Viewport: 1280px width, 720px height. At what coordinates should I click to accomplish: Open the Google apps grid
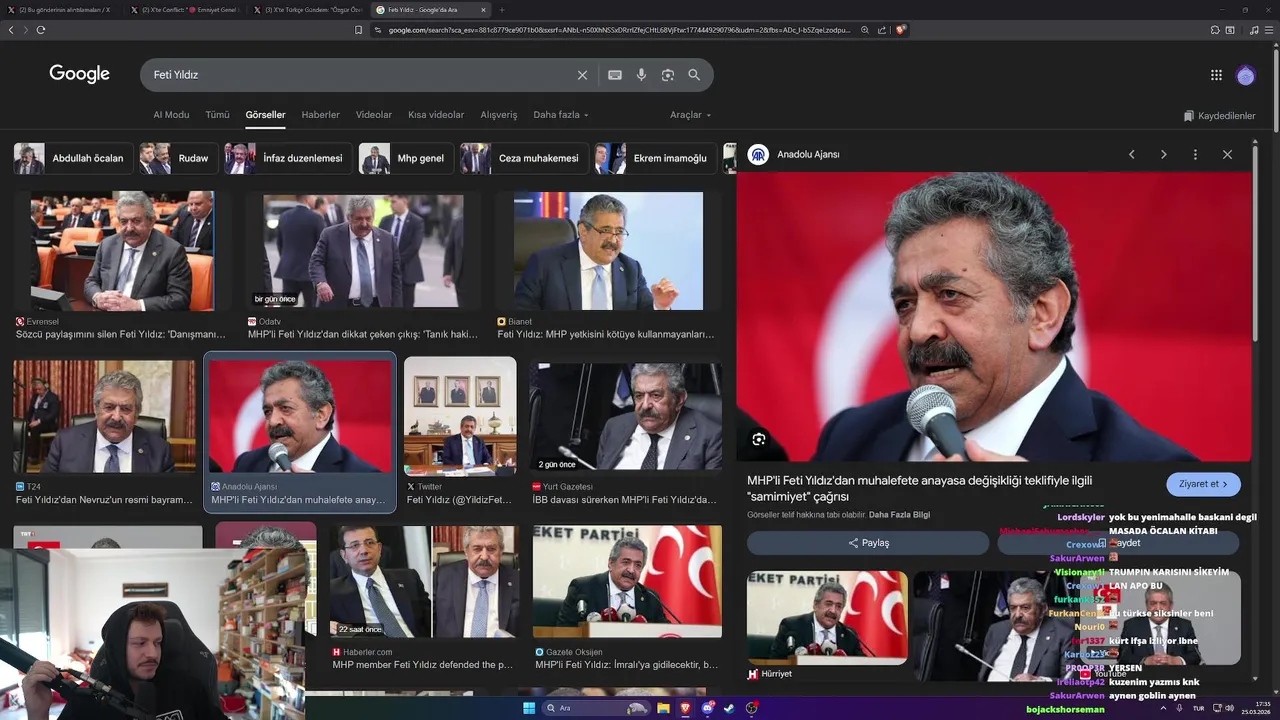point(1216,75)
